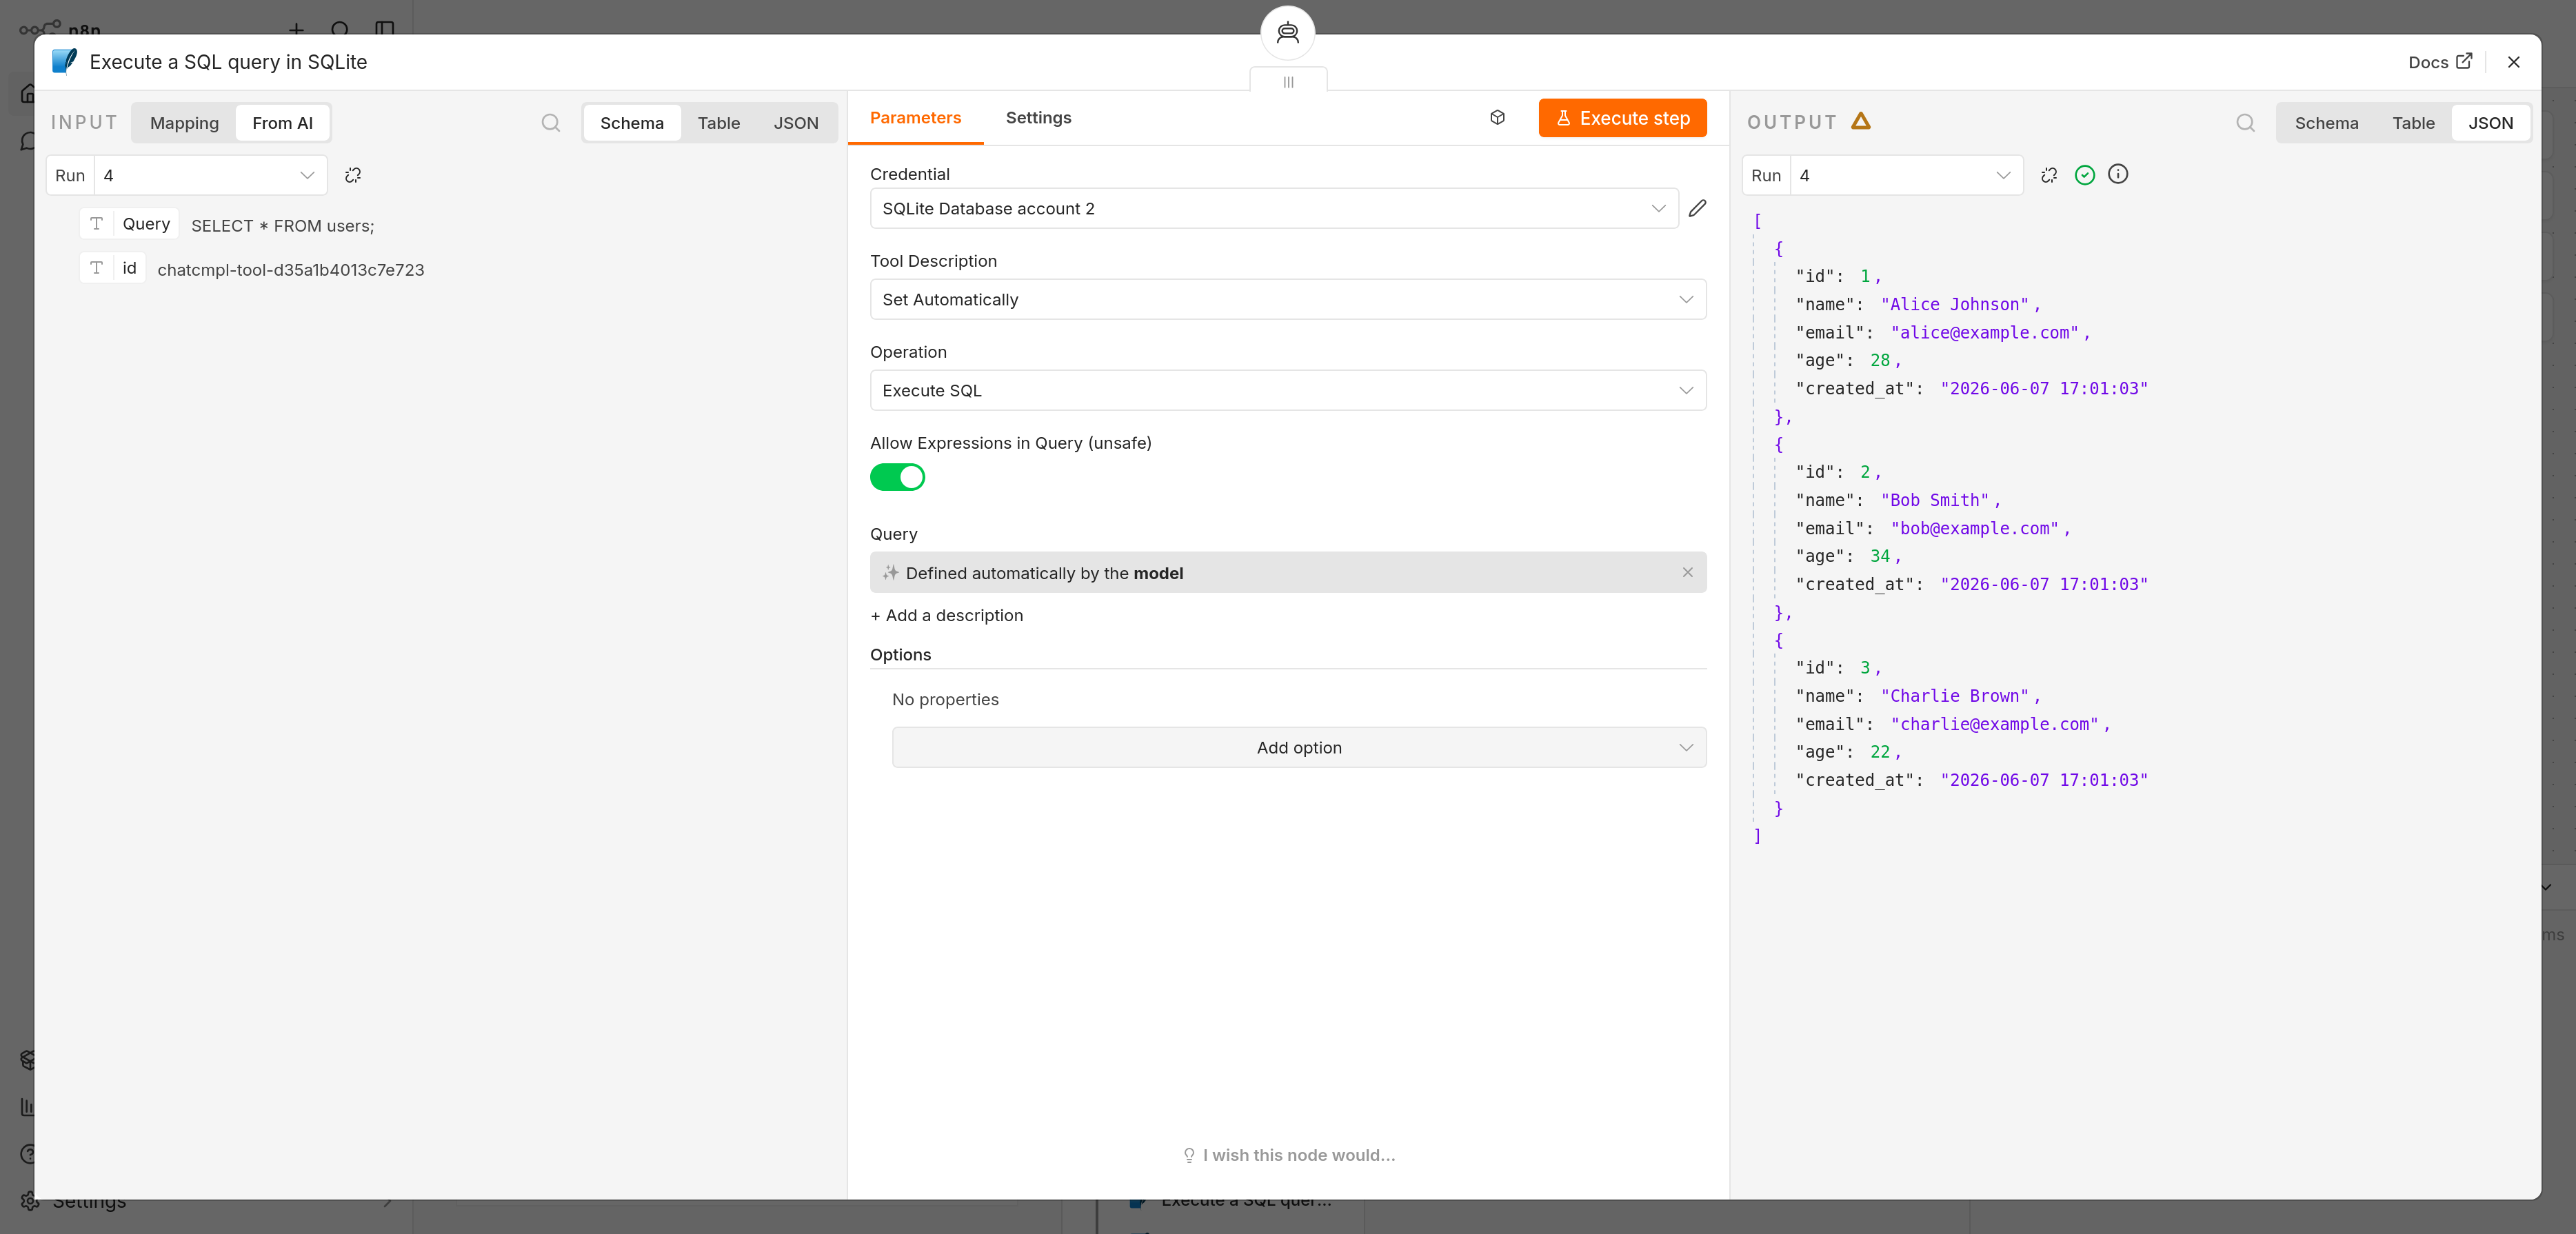
Task: Click the Query field pill in input
Action: pos(129,224)
